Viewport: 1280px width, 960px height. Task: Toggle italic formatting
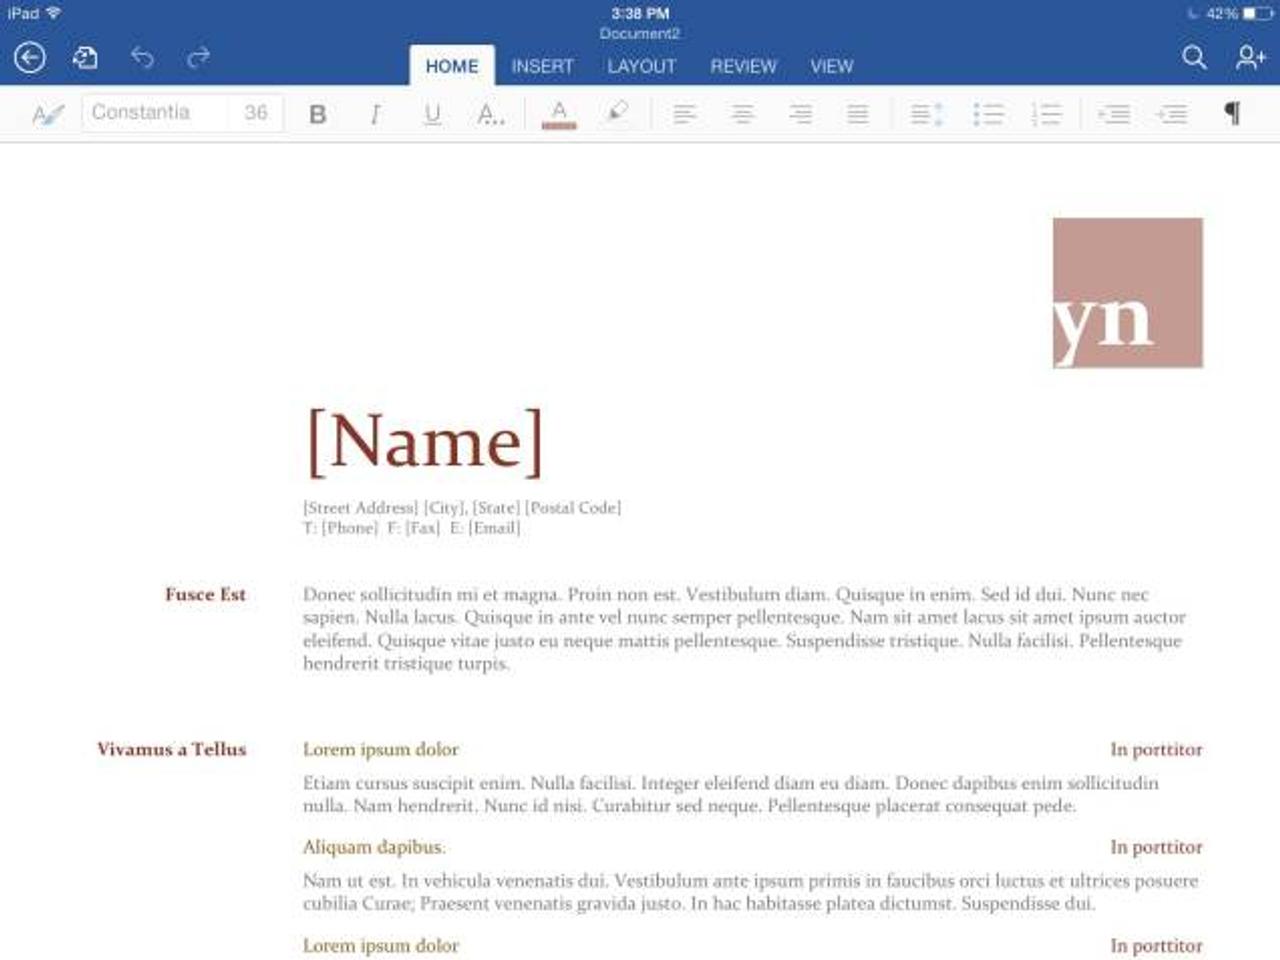tap(375, 114)
